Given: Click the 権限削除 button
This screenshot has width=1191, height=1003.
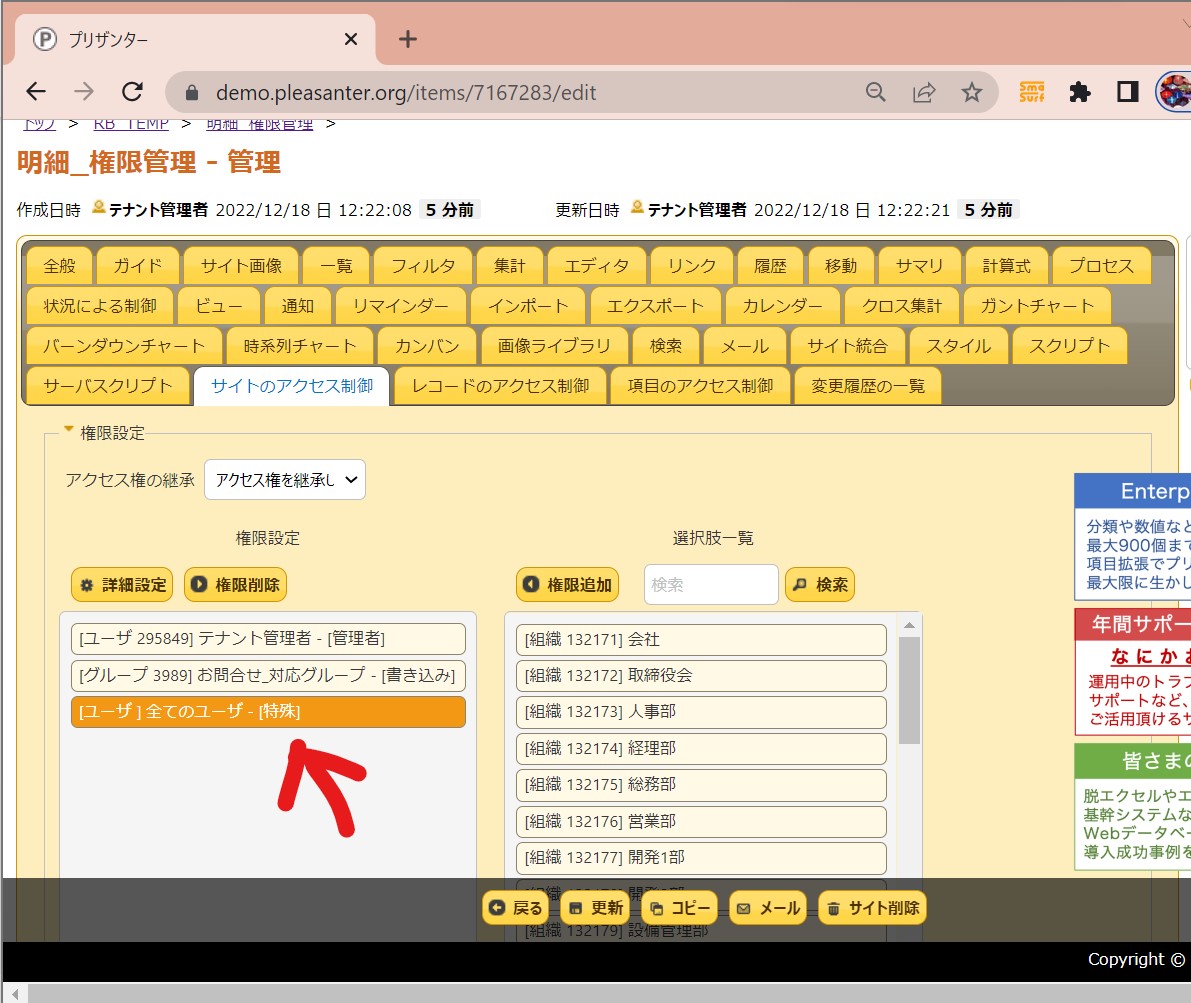Looking at the screenshot, I should tap(235, 585).
